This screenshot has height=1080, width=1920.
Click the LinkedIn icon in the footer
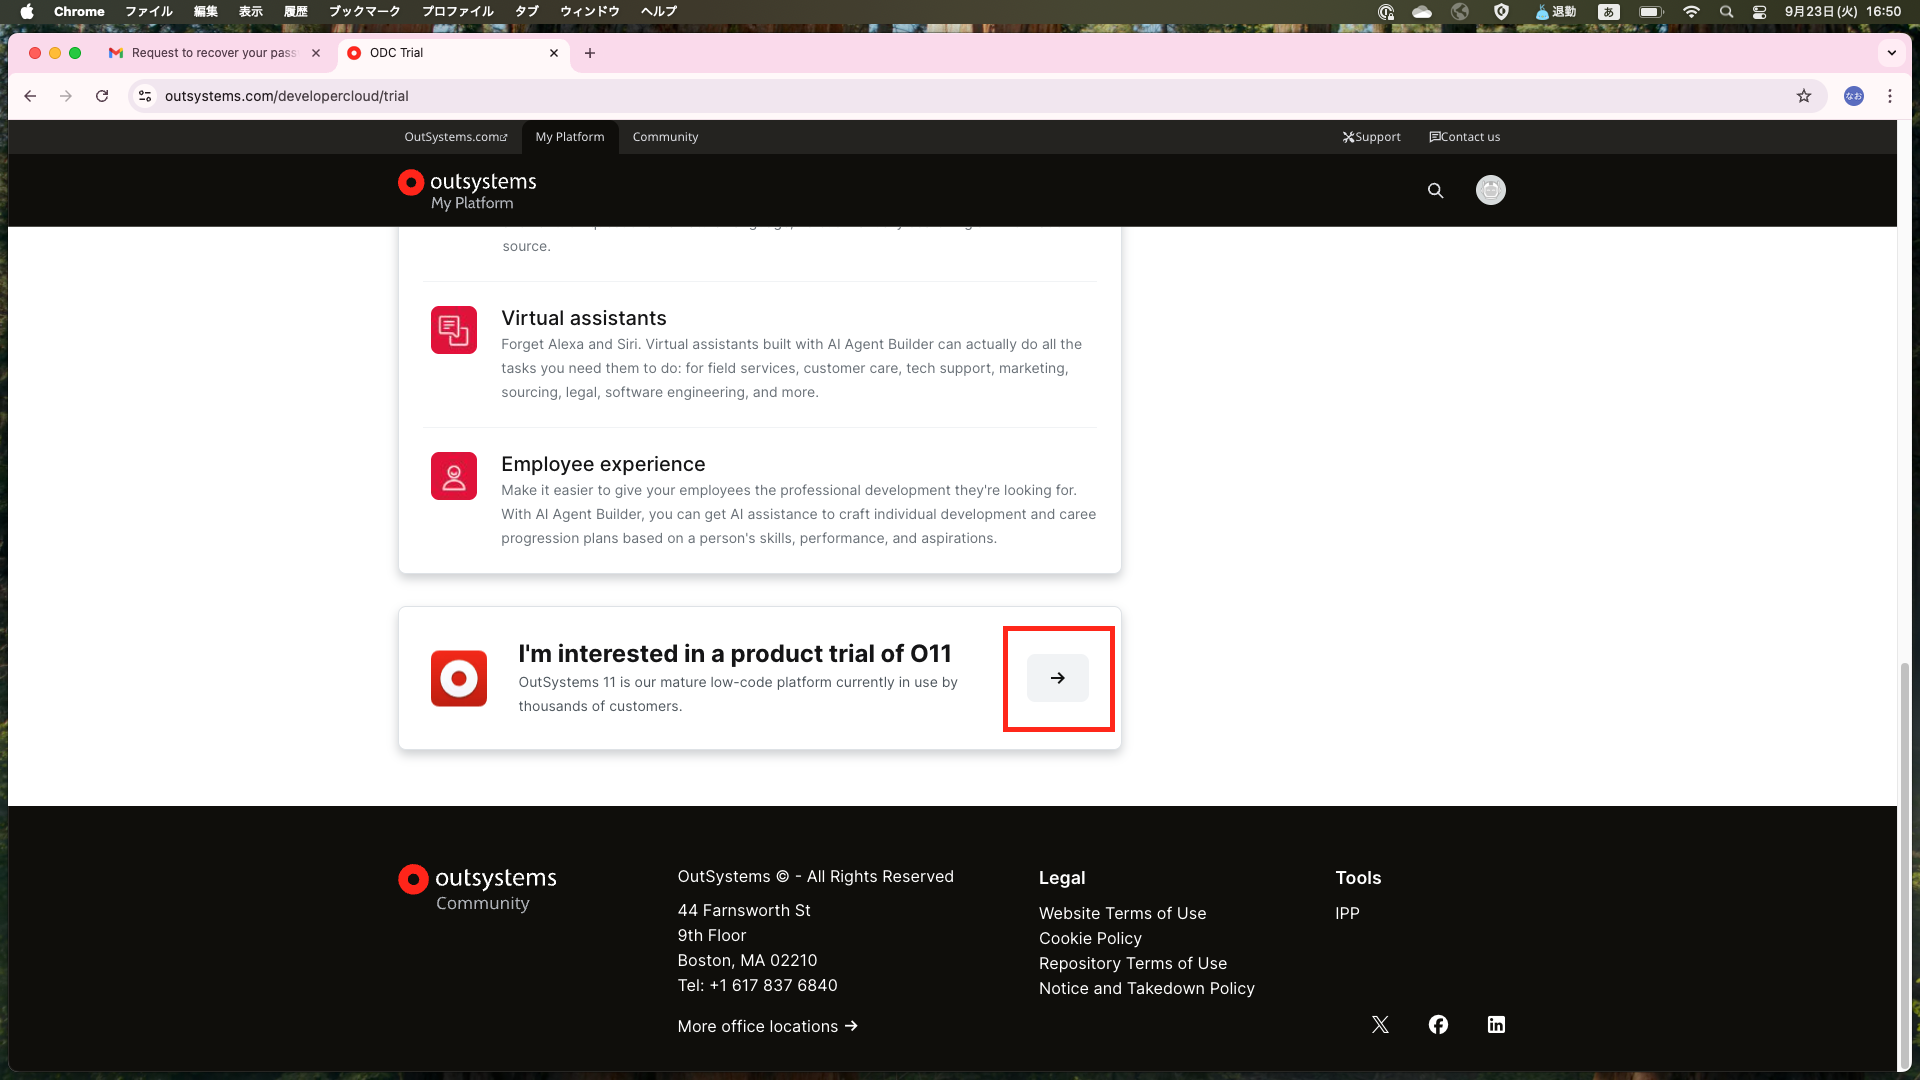click(1496, 1024)
